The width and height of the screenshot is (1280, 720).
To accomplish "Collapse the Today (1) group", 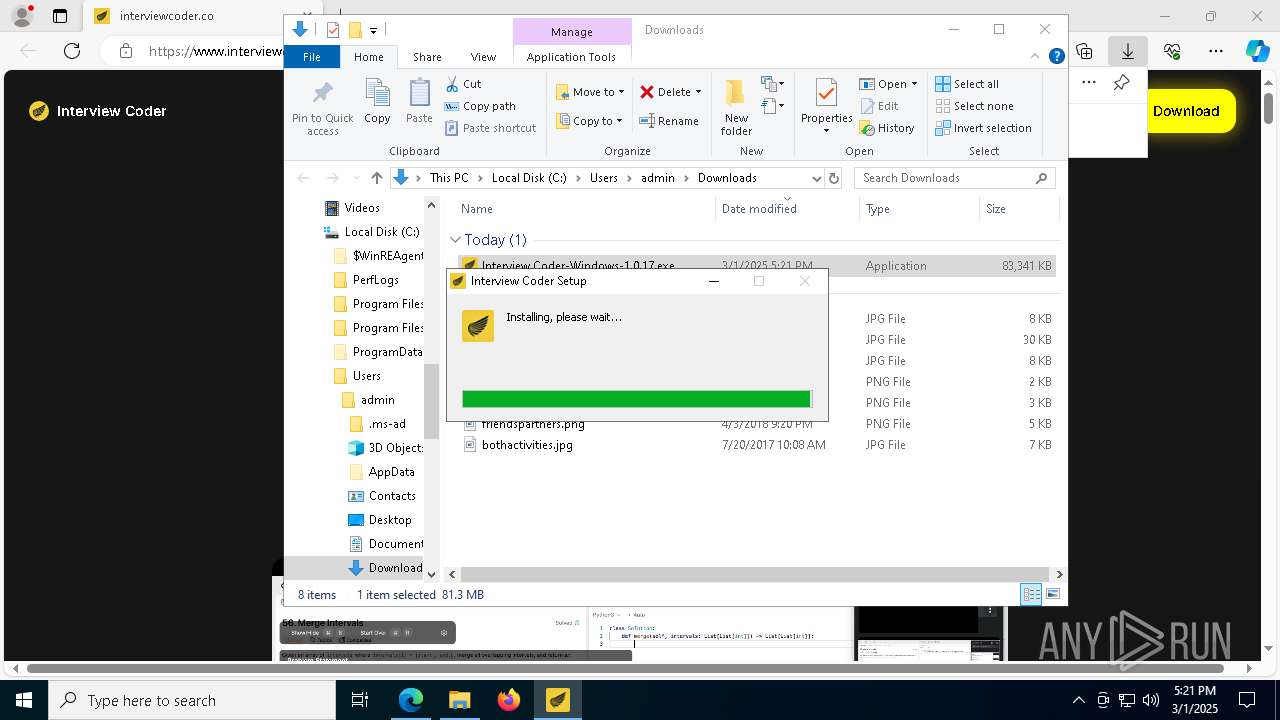I will pyautogui.click(x=455, y=240).
